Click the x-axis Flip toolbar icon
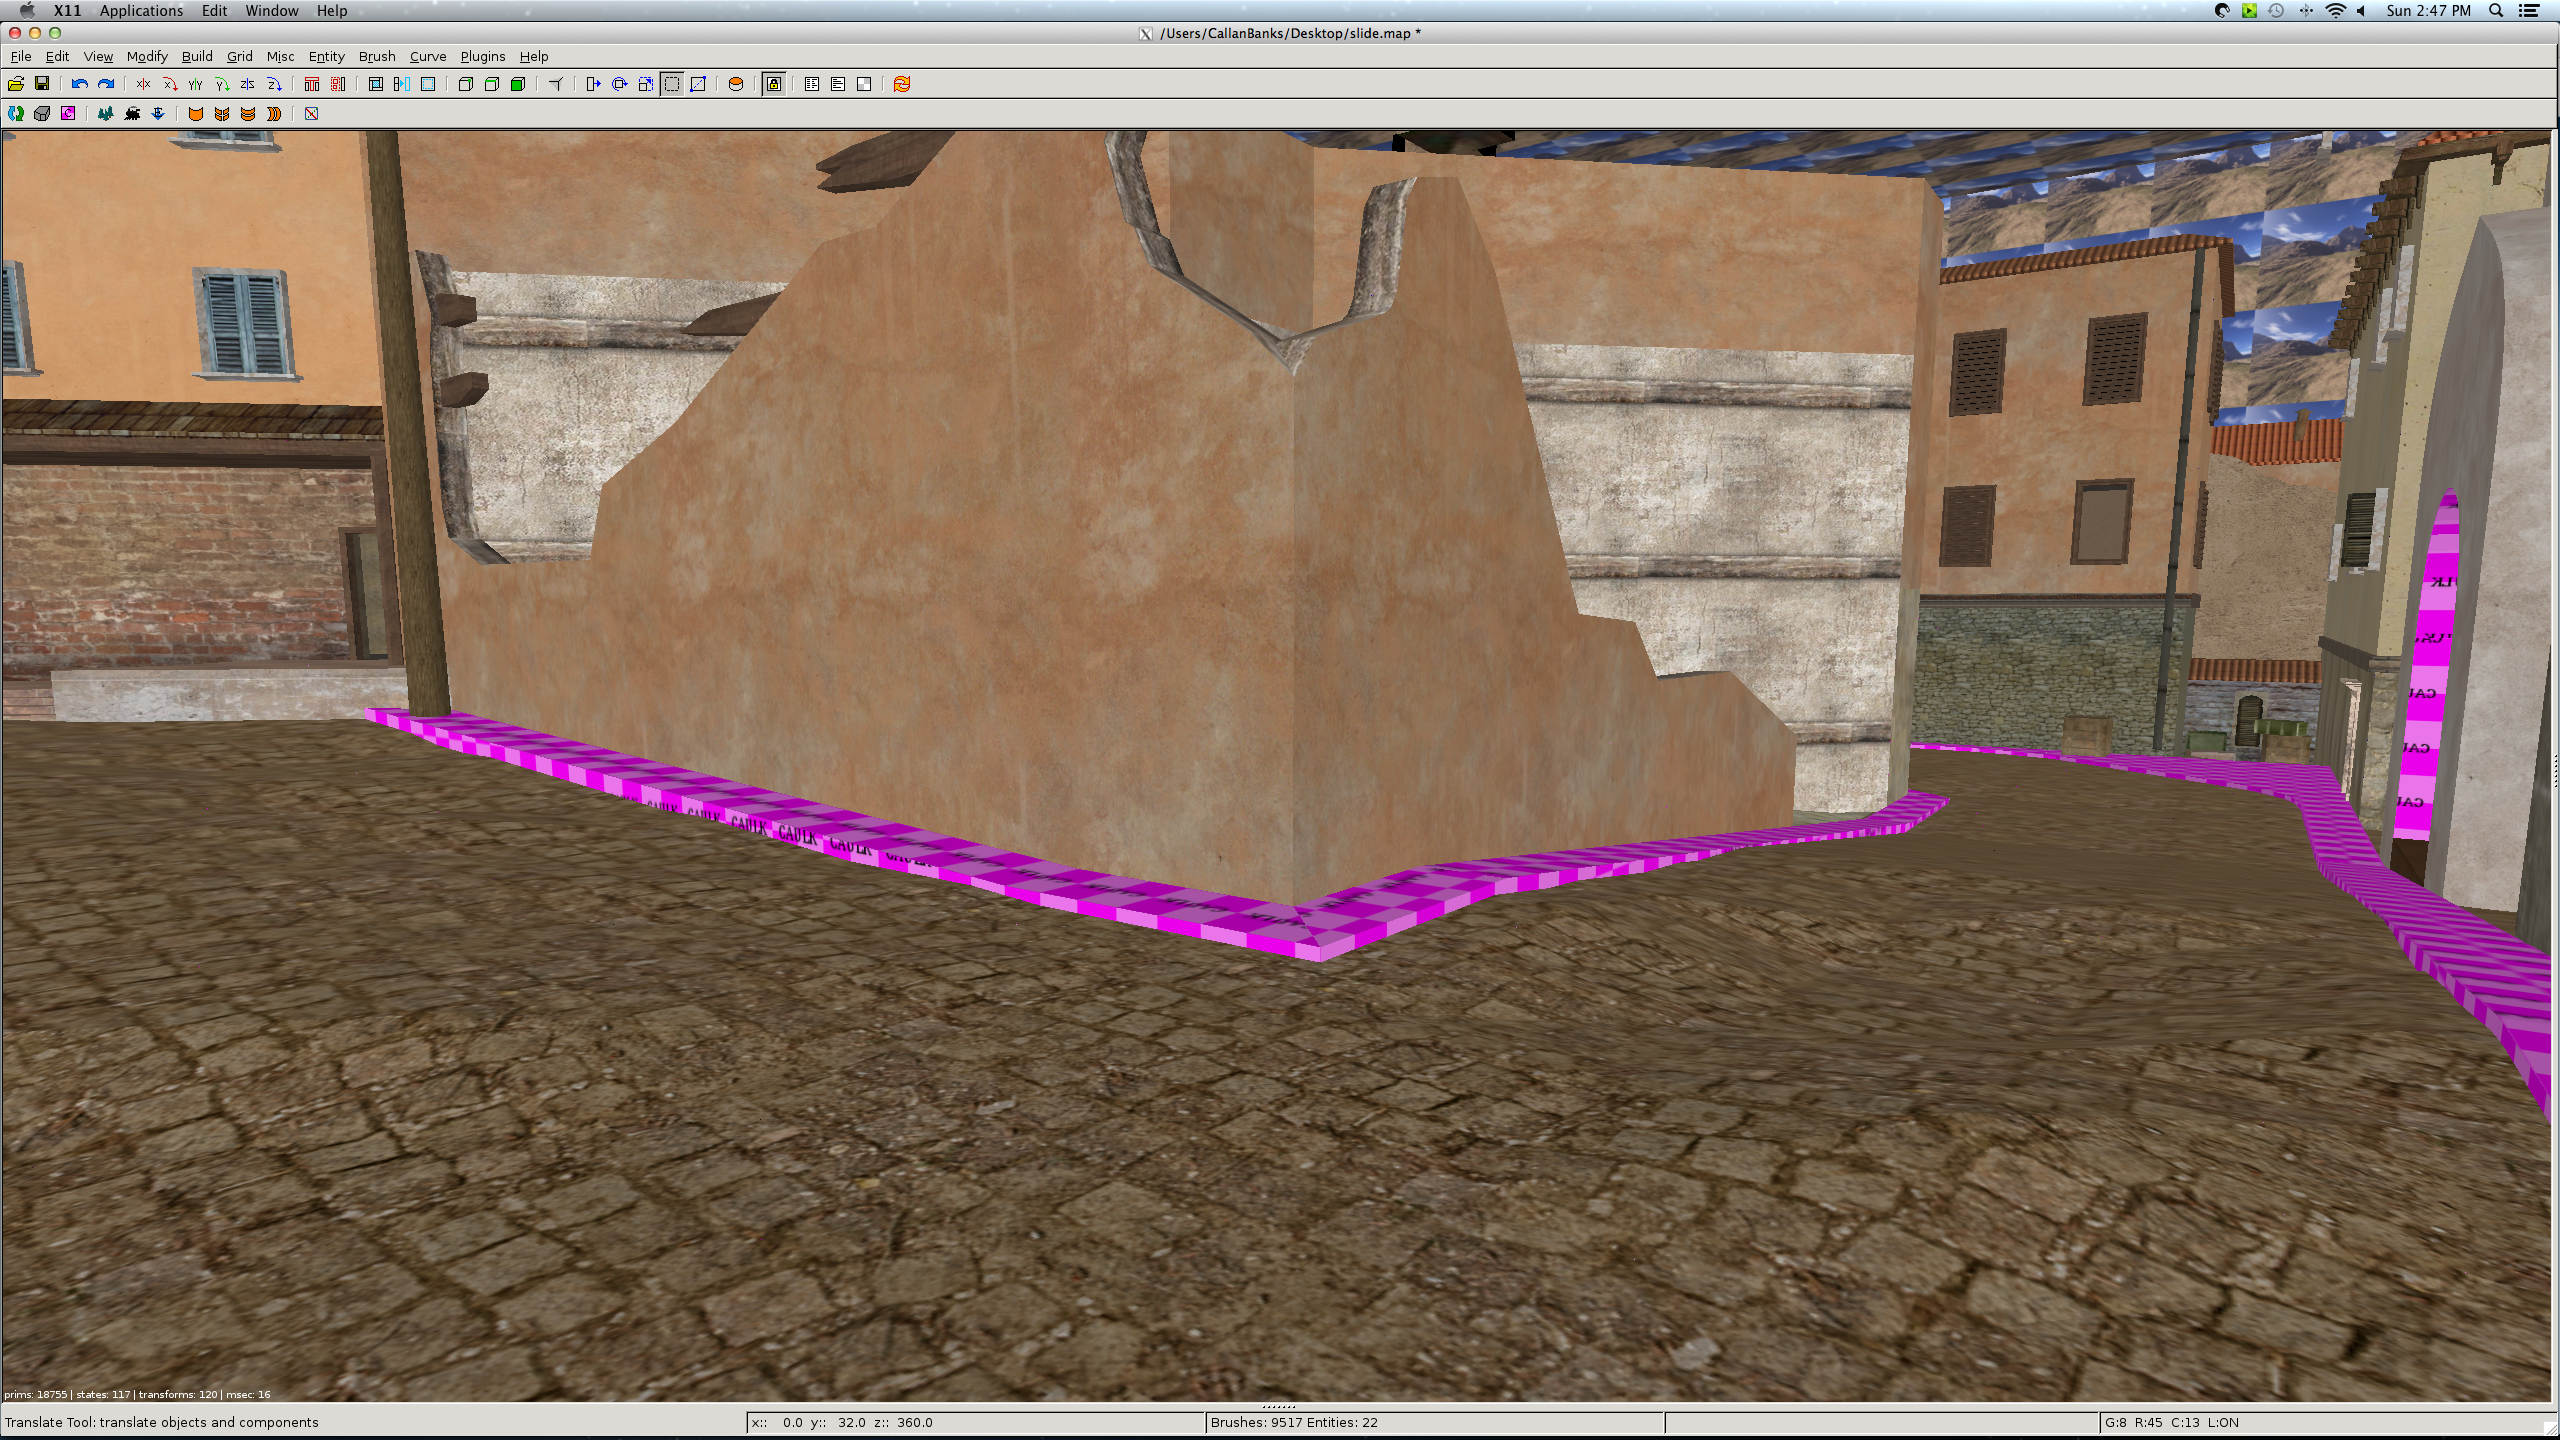Screen dimensions: 2560x1440 pos(143,84)
